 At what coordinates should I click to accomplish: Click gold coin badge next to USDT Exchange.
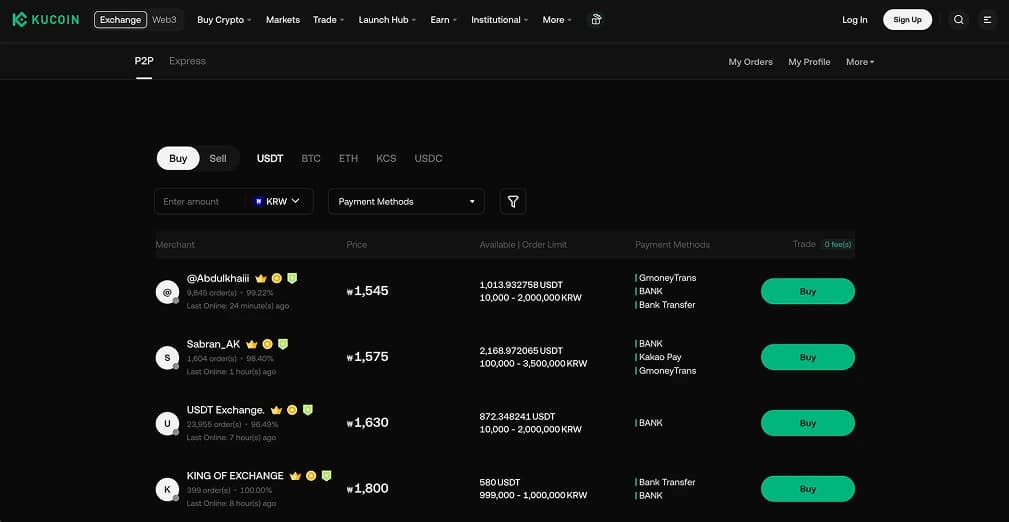[x=292, y=410]
